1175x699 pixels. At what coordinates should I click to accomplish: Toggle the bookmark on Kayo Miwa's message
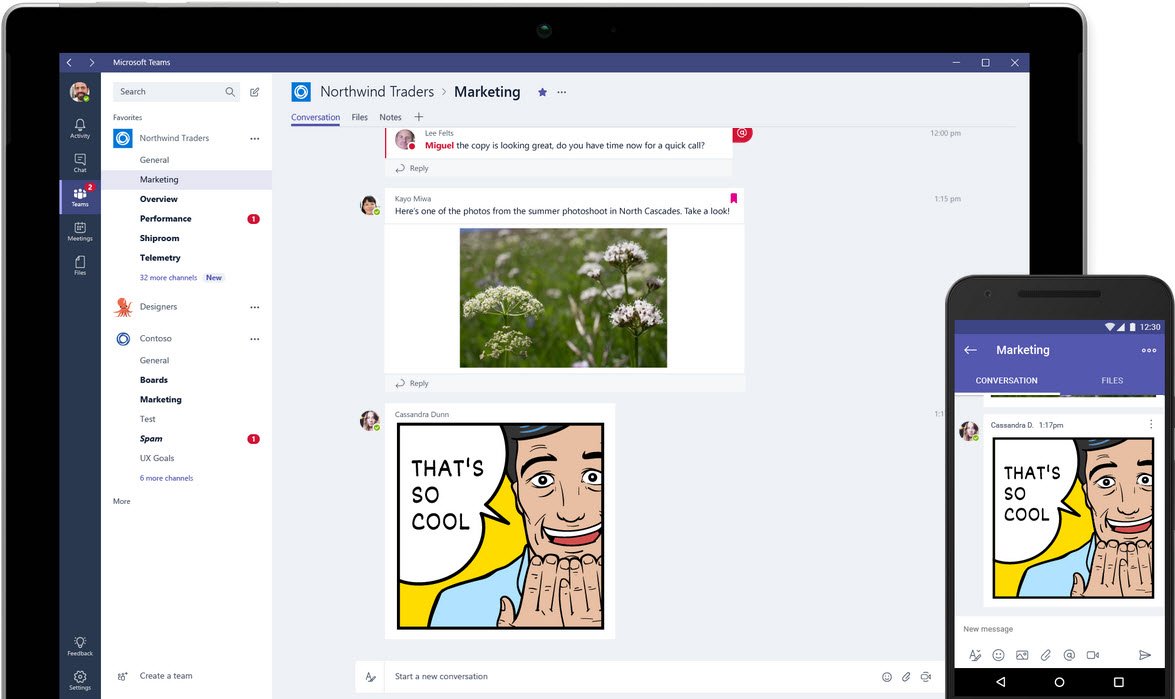click(x=733, y=198)
